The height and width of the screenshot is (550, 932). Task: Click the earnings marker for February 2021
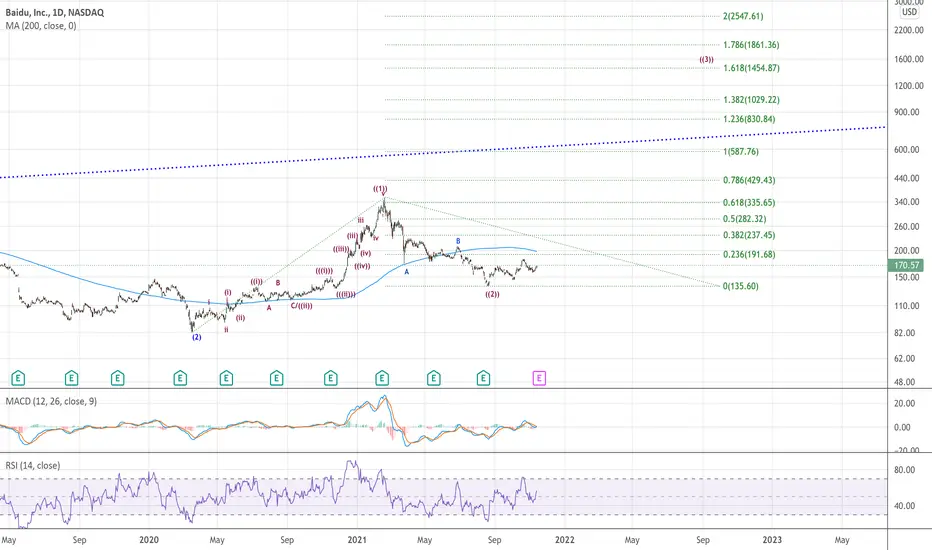tap(382, 378)
